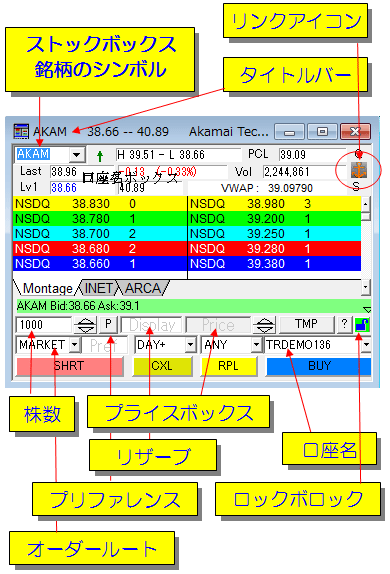Screen dimensions: 390x574
Task: Click the share quantity up-down spinner
Action: (85, 325)
